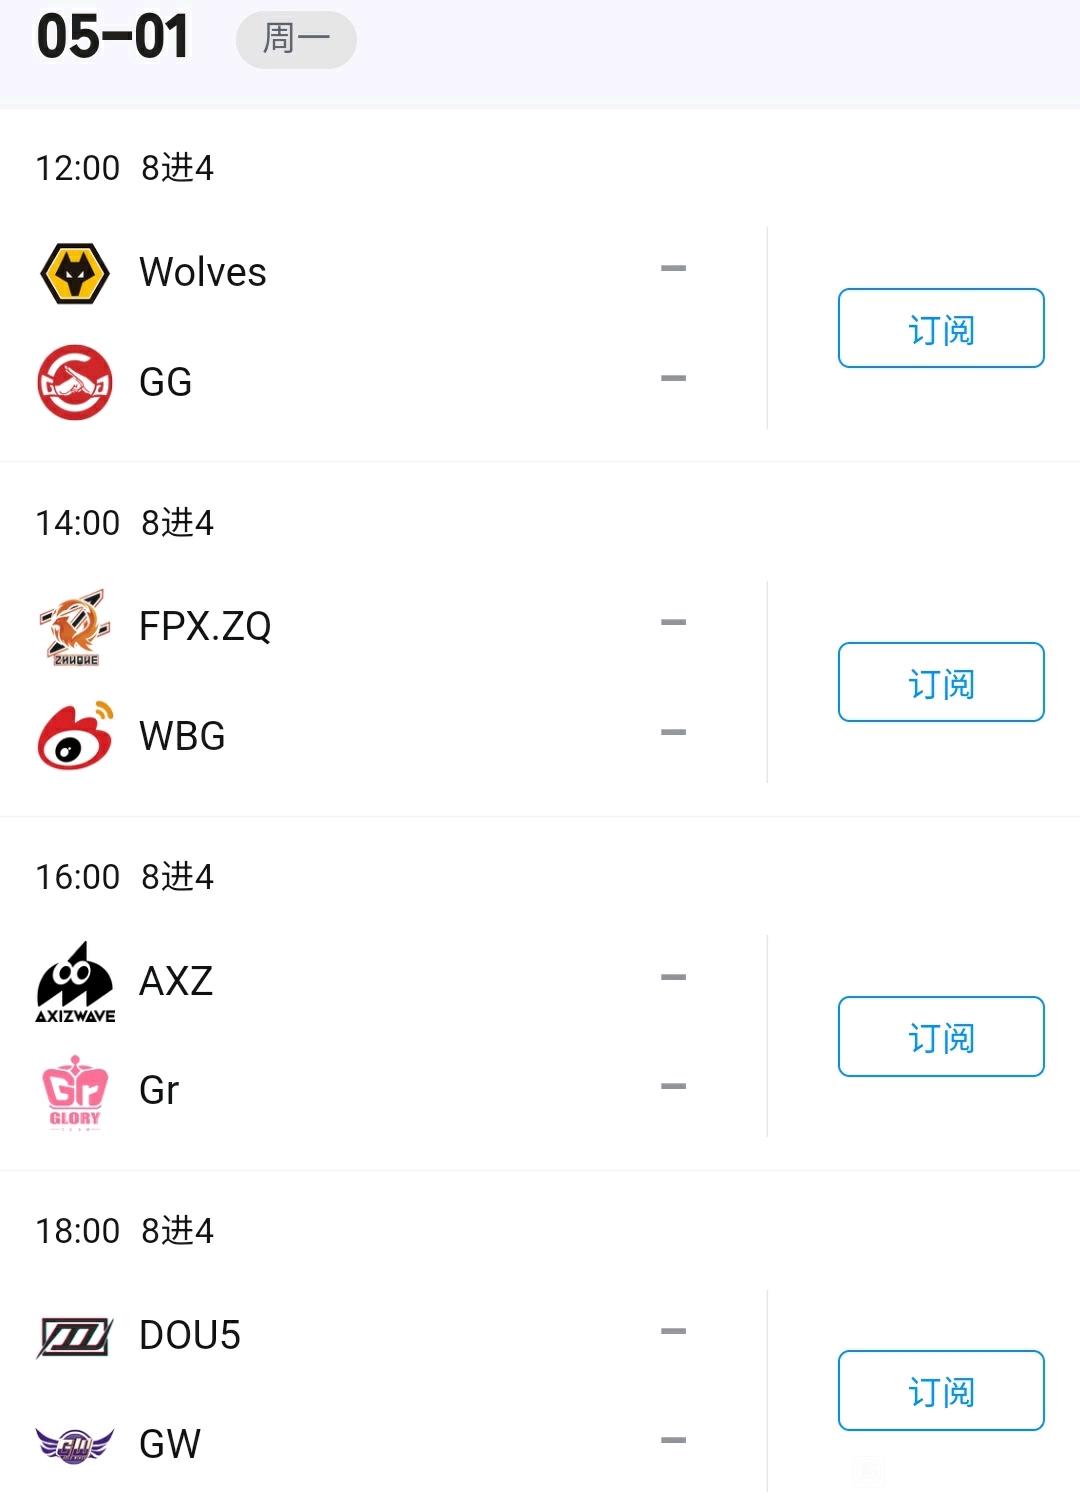Open the Wolves team name
The image size is (1080, 1500).
[203, 272]
